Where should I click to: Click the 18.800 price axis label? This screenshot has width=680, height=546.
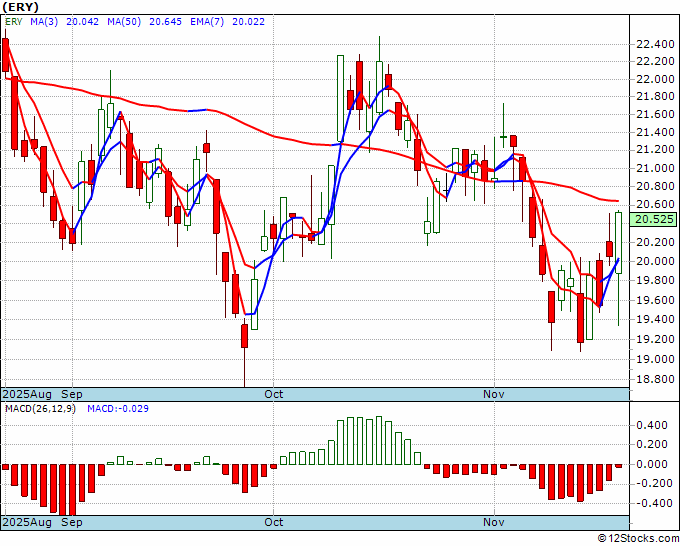[x=655, y=379]
